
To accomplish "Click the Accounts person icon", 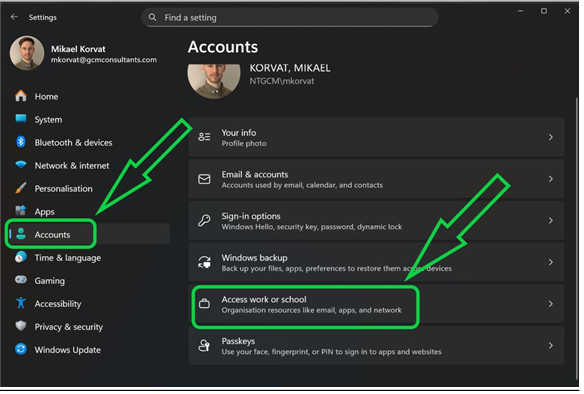I will click(21, 234).
